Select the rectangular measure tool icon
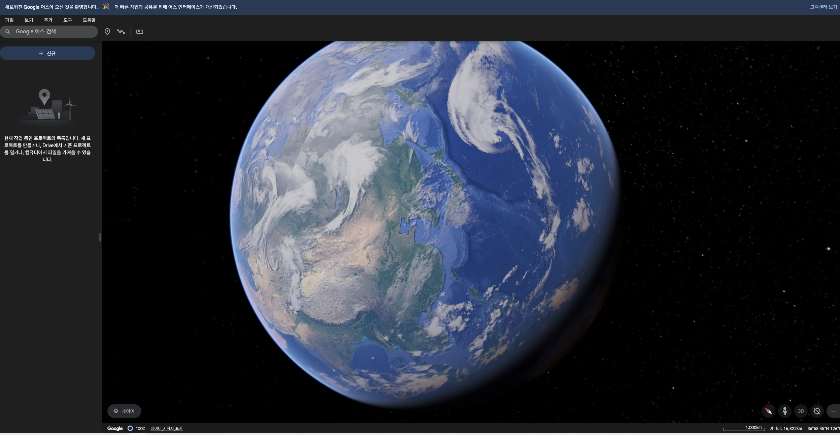Screen dimensions: 840x435 [x=139, y=32]
